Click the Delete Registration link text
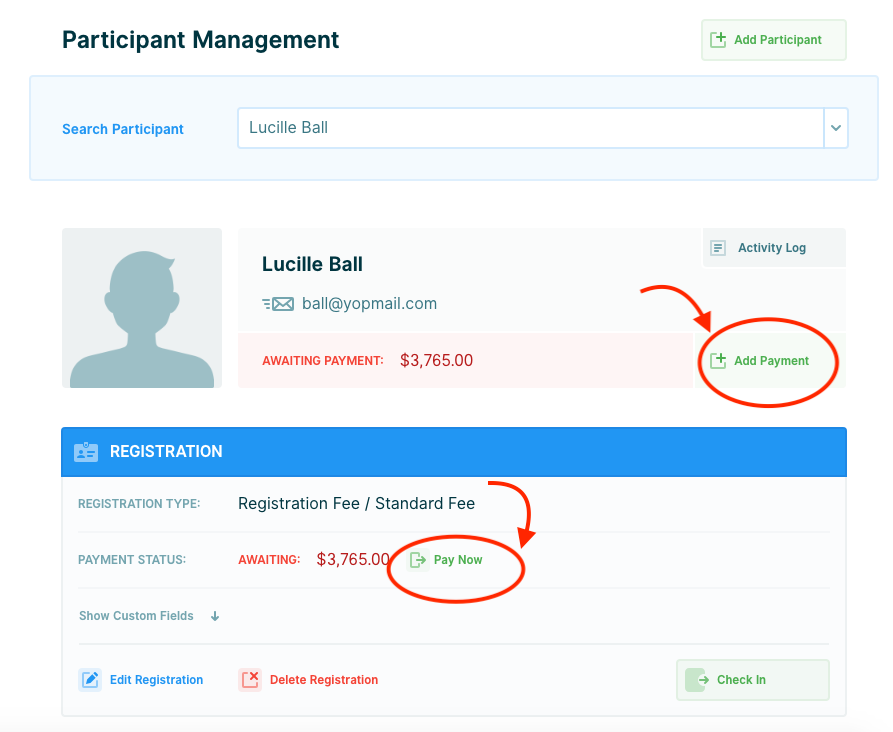 coord(324,680)
